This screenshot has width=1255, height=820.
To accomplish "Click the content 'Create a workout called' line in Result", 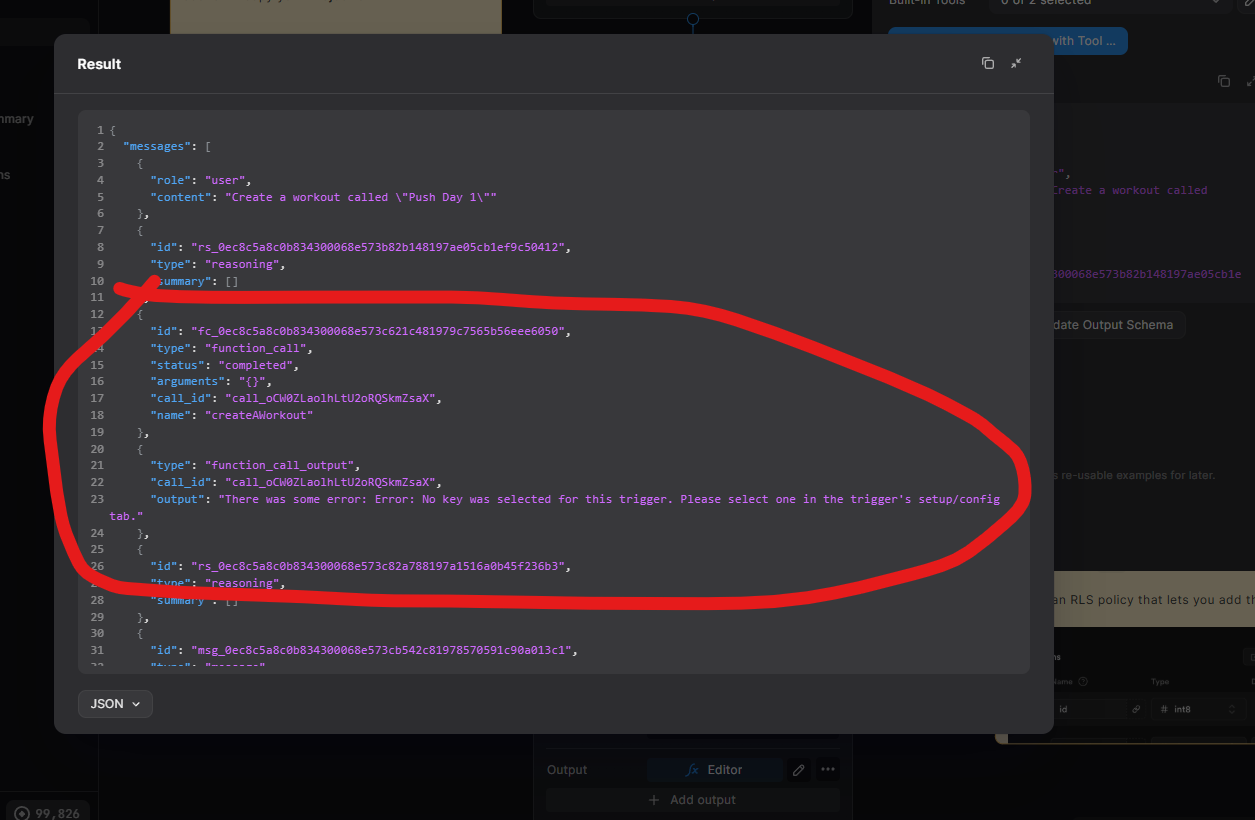I will coord(323,197).
